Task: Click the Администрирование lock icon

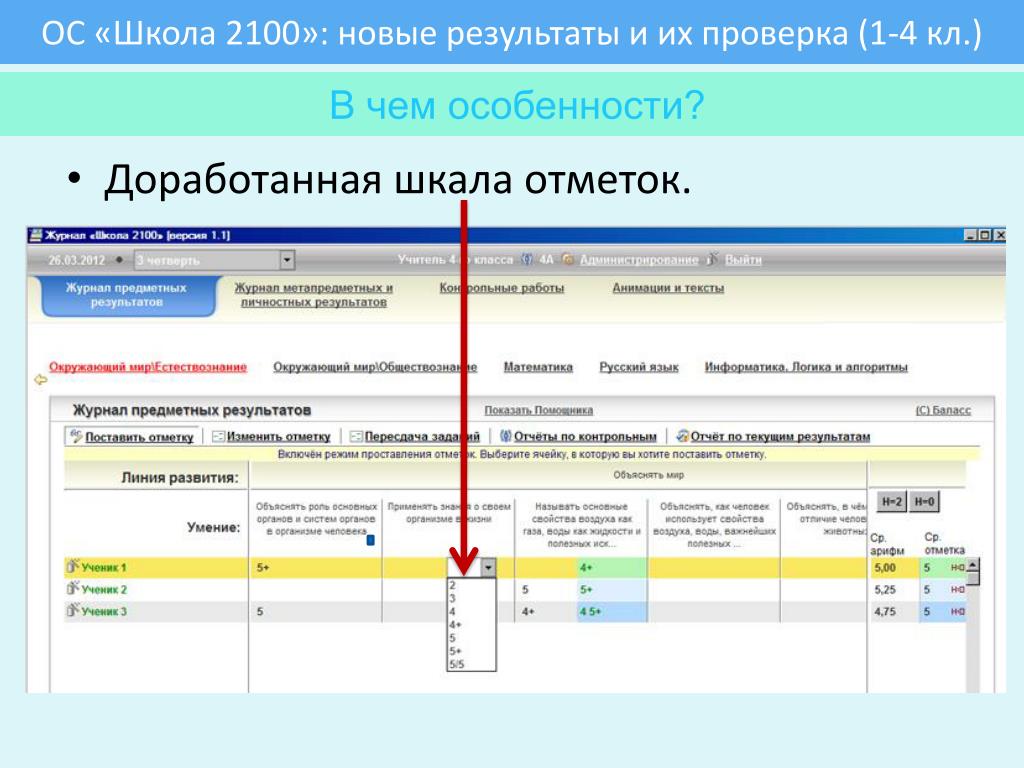Action: coord(568,259)
